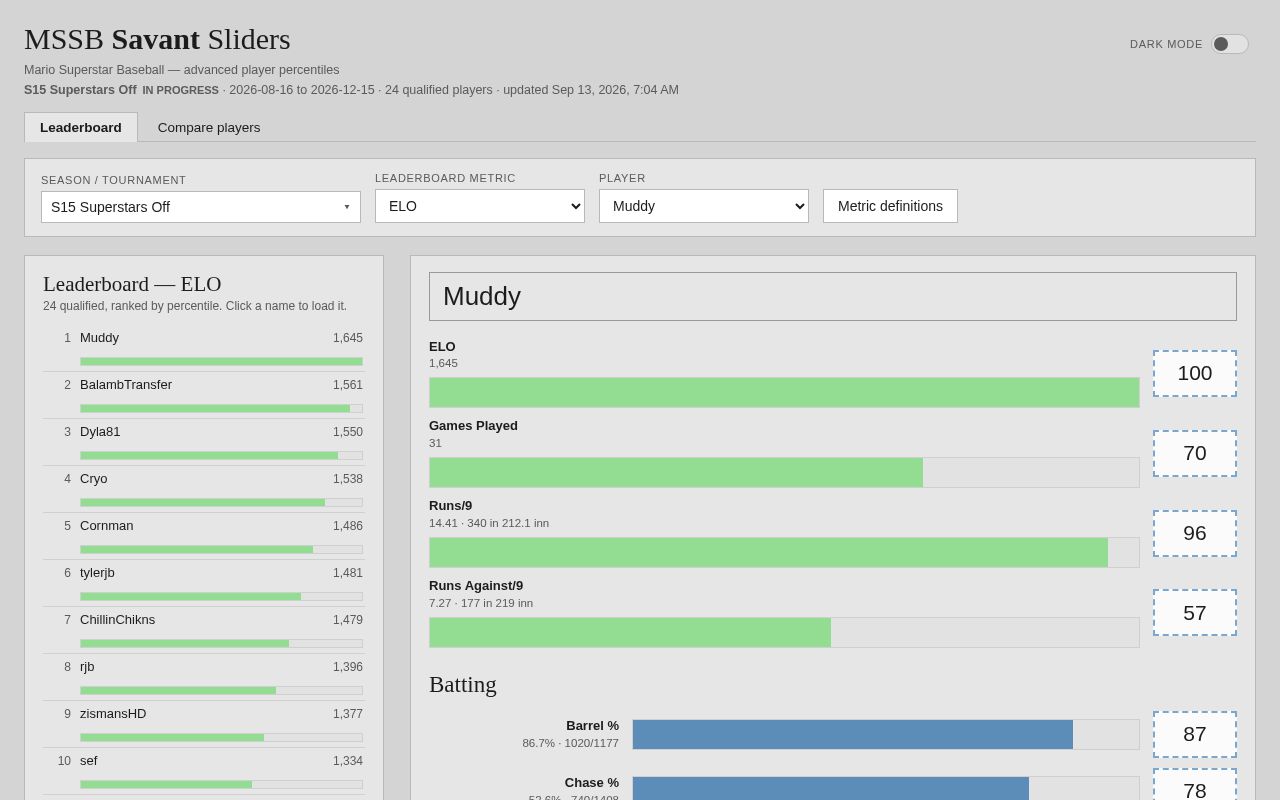Click Cornman's score 1,486
1280x800 pixels.
click(348, 526)
